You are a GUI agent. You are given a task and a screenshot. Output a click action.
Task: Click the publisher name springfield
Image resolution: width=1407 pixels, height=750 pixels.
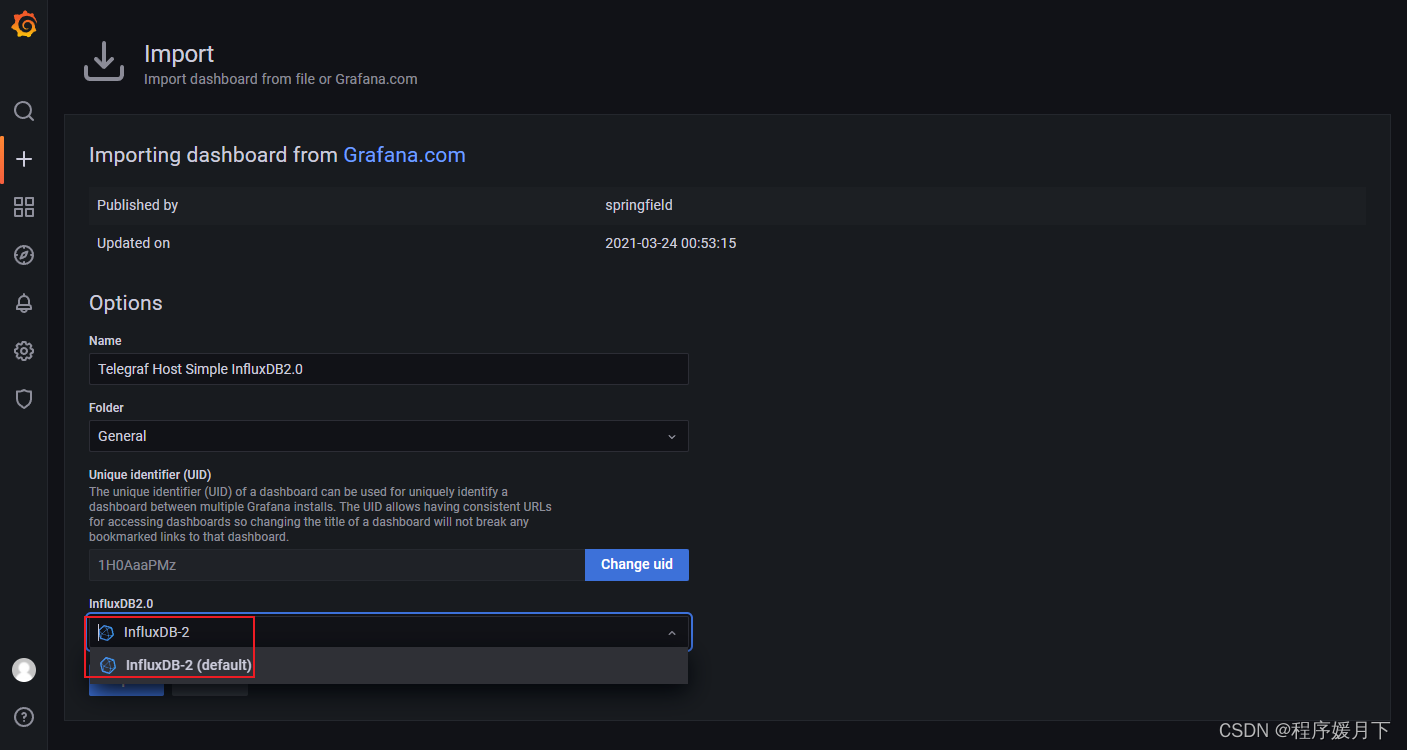coord(639,205)
